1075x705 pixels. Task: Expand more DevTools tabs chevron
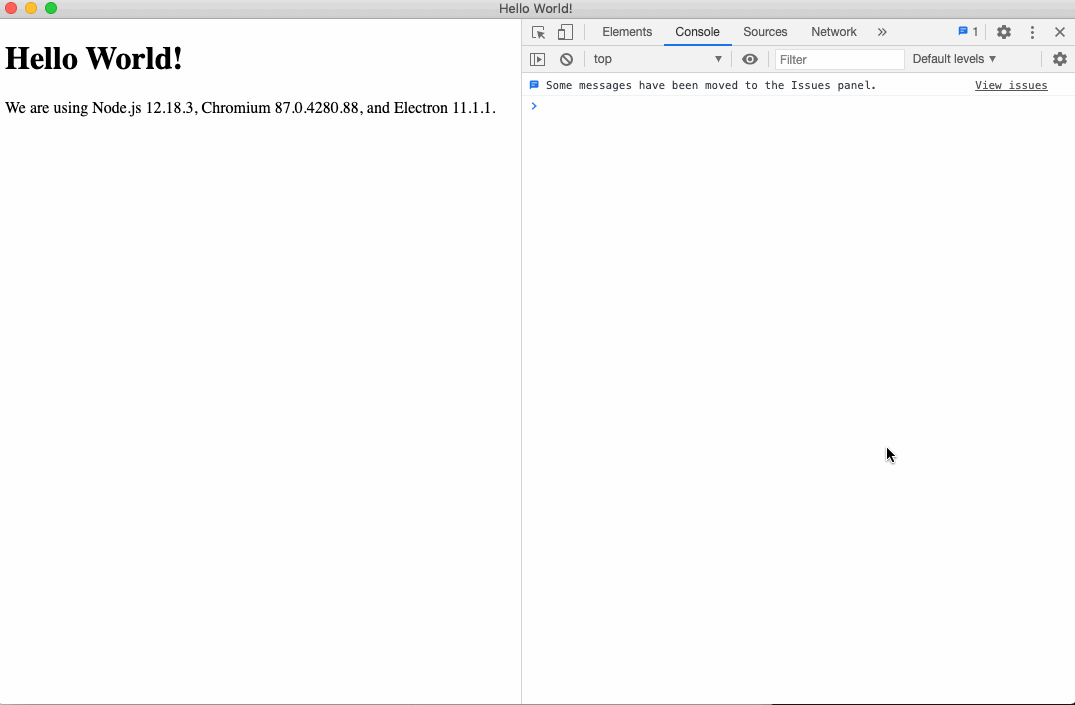[882, 32]
